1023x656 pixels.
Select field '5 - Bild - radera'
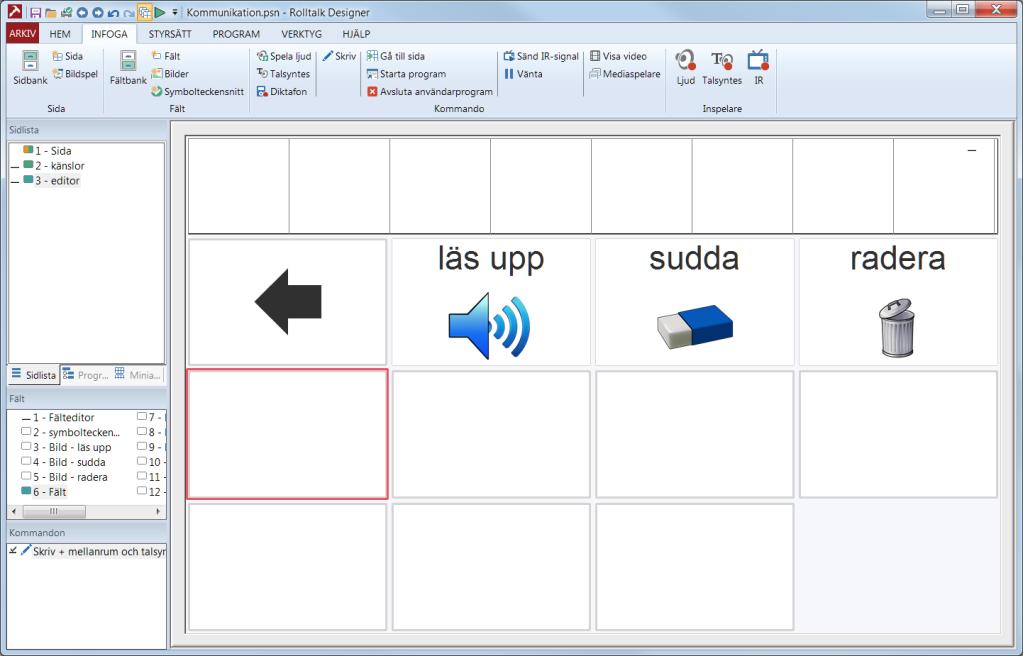point(65,478)
